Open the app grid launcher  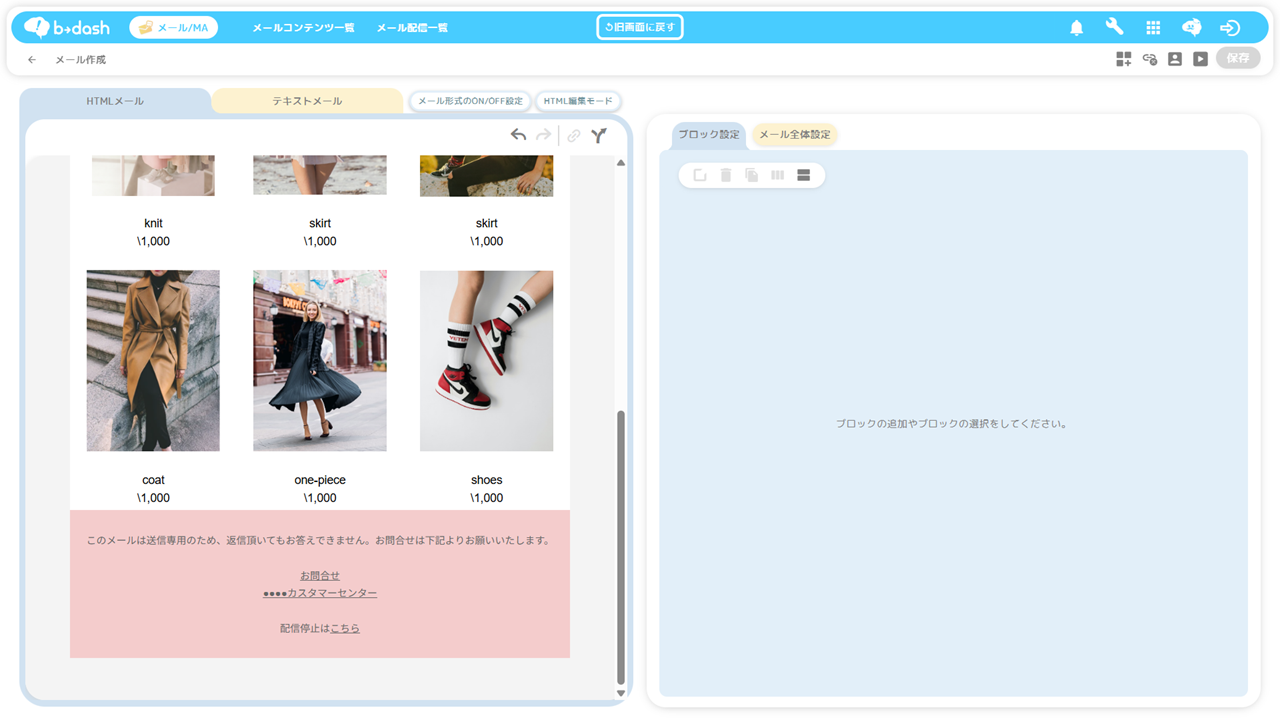[x=1153, y=28]
